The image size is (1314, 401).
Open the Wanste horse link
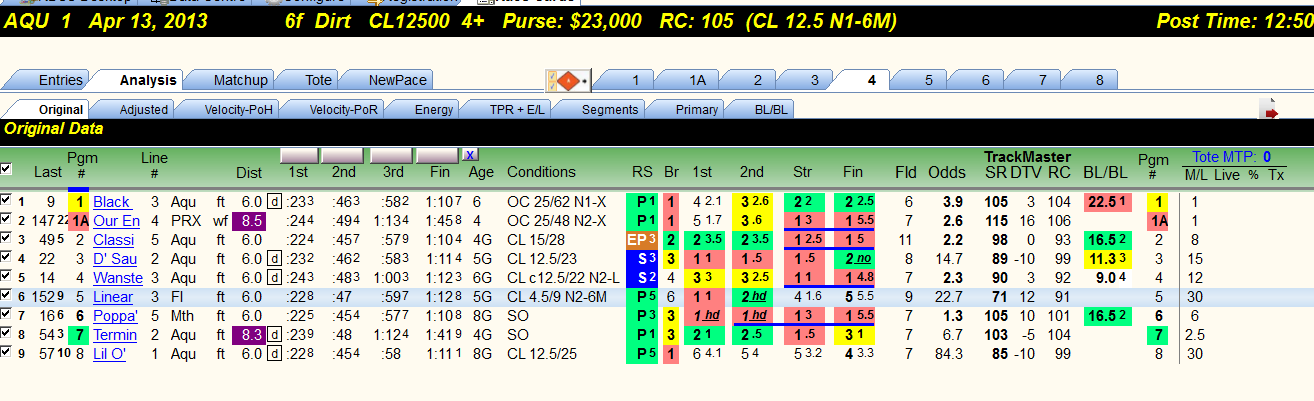click(x=117, y=278)
